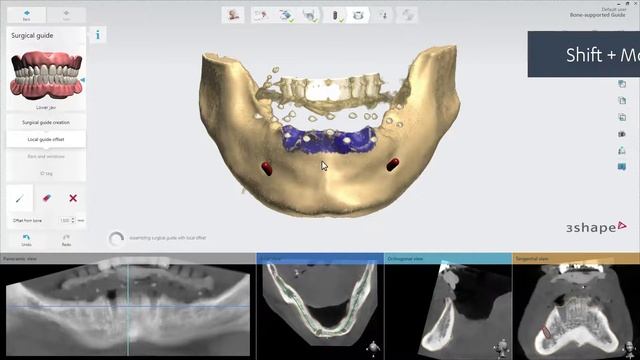Click the Surgical guide panel title
640x360 pixels.
coord(32,36)
